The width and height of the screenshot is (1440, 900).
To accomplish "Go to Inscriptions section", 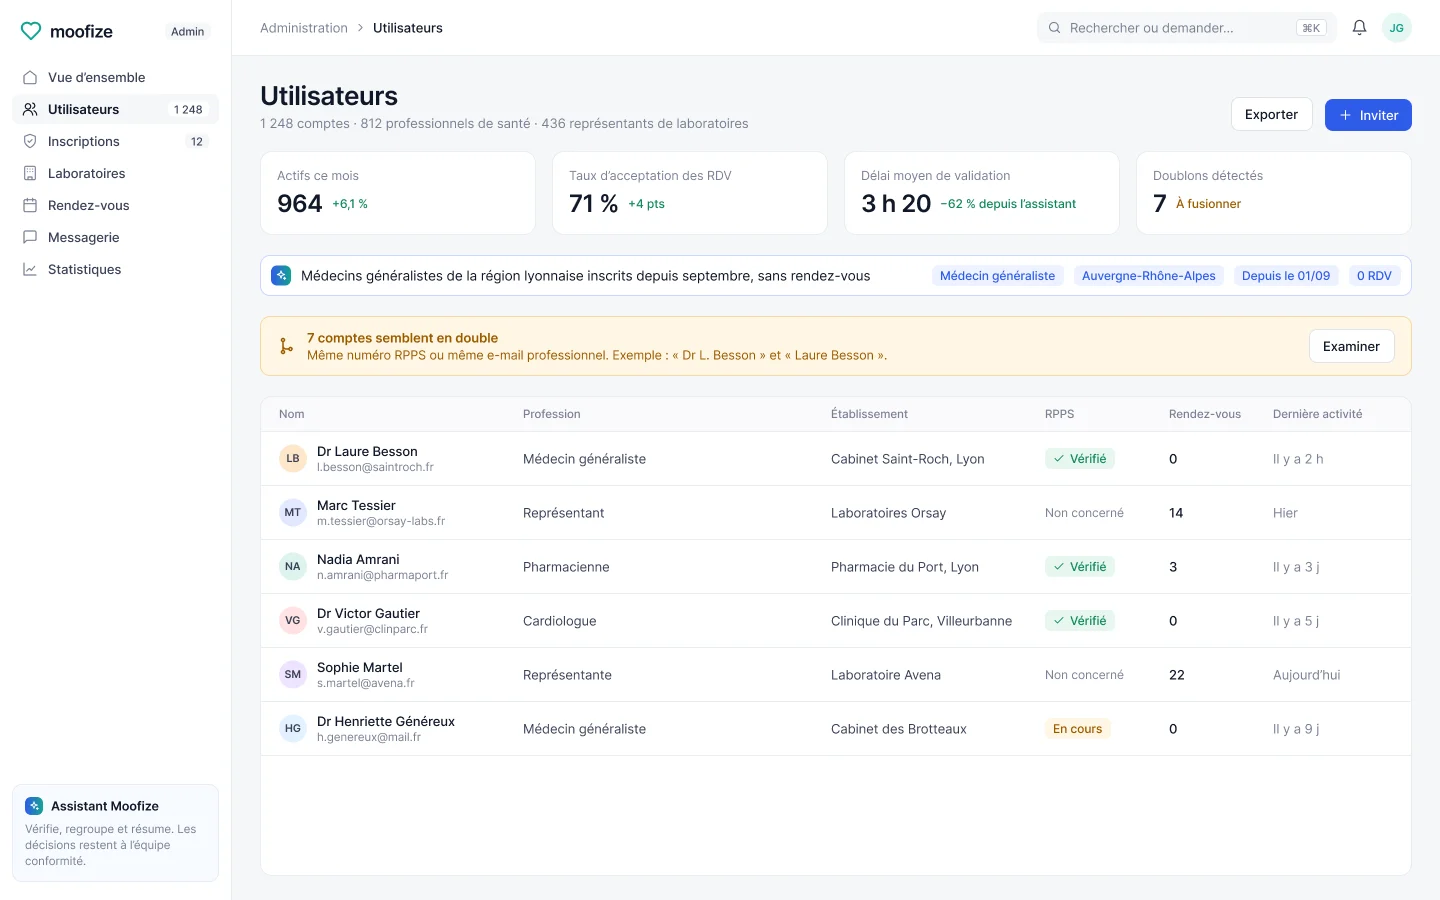I will tap(115, 141).
